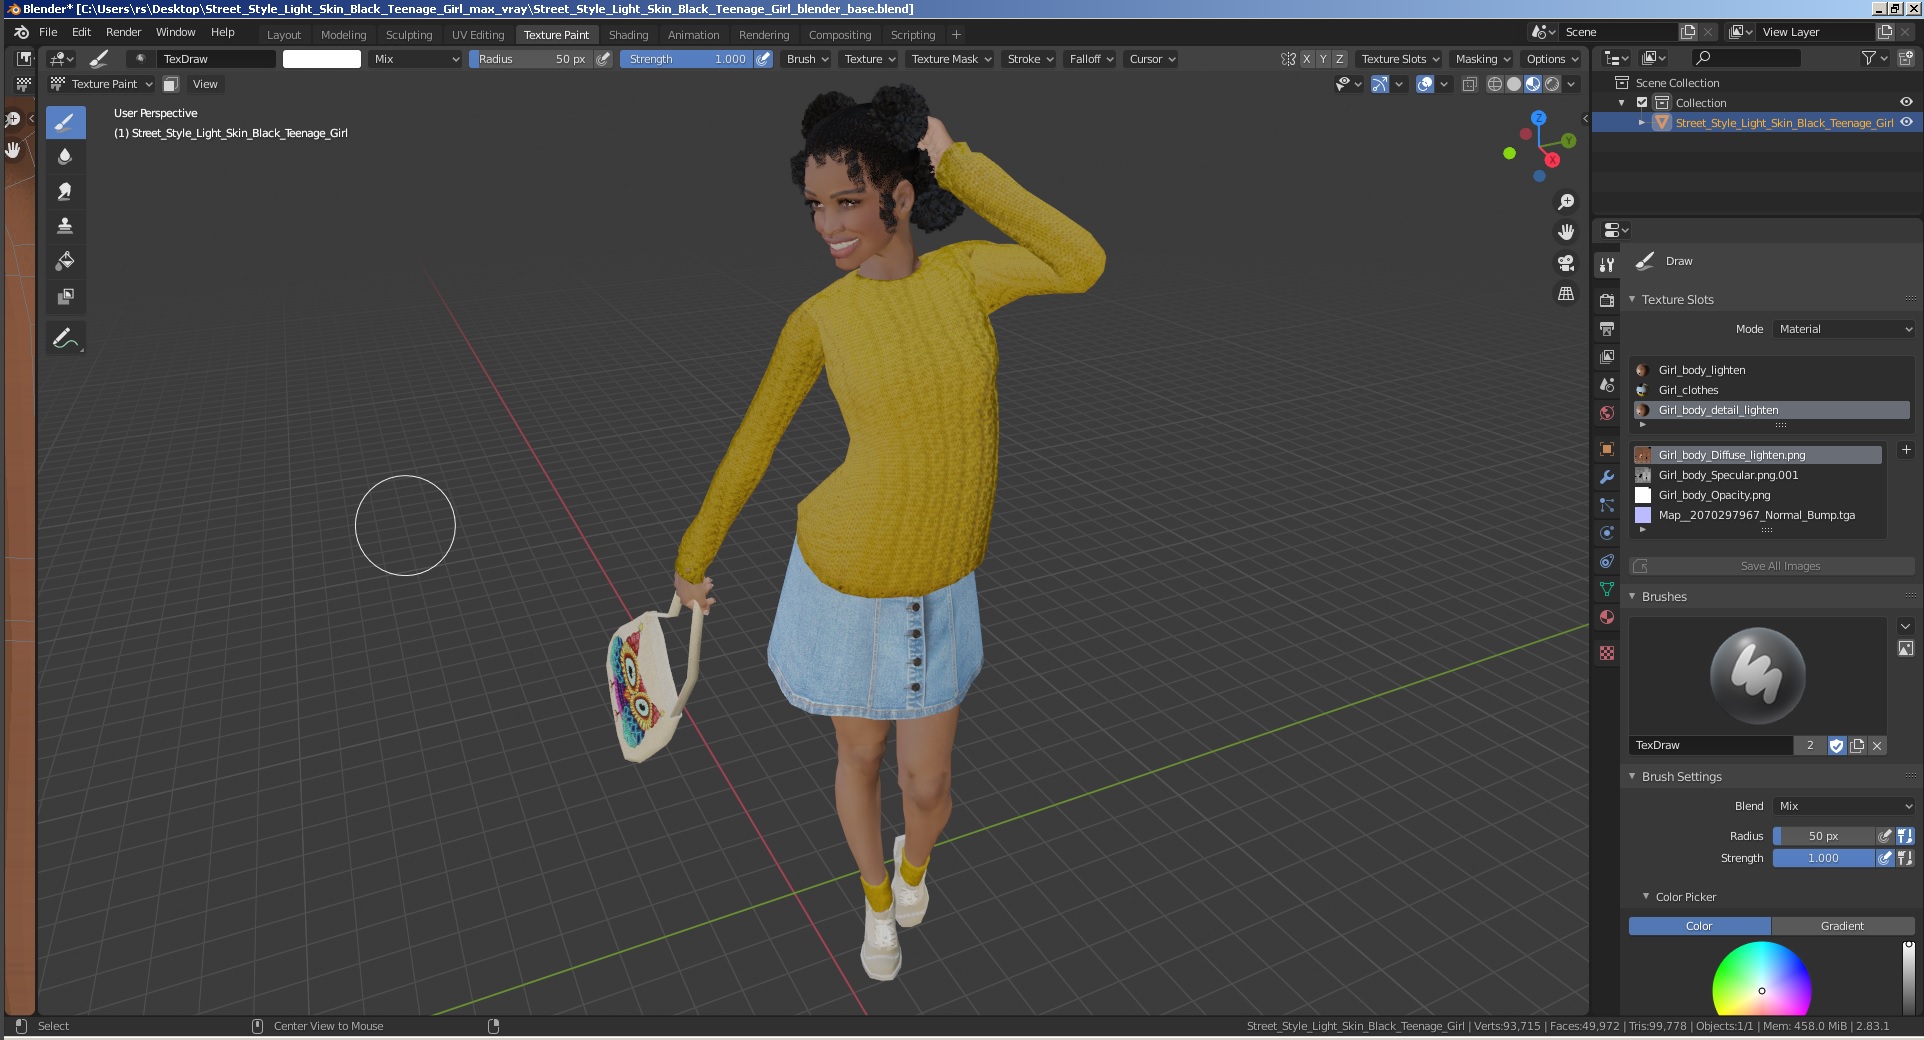Open the Mode Material dropdown

(x=1845, y=329)
